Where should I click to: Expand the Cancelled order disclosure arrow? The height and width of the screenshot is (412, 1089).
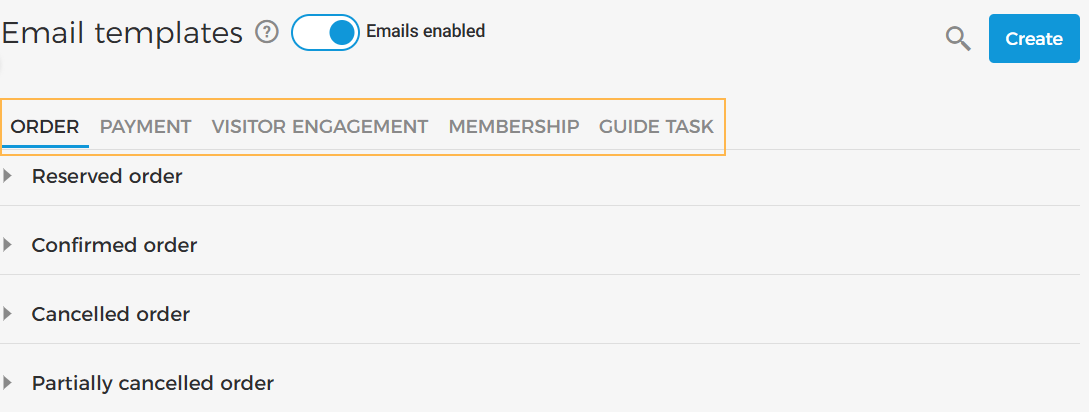pos(8,314)
